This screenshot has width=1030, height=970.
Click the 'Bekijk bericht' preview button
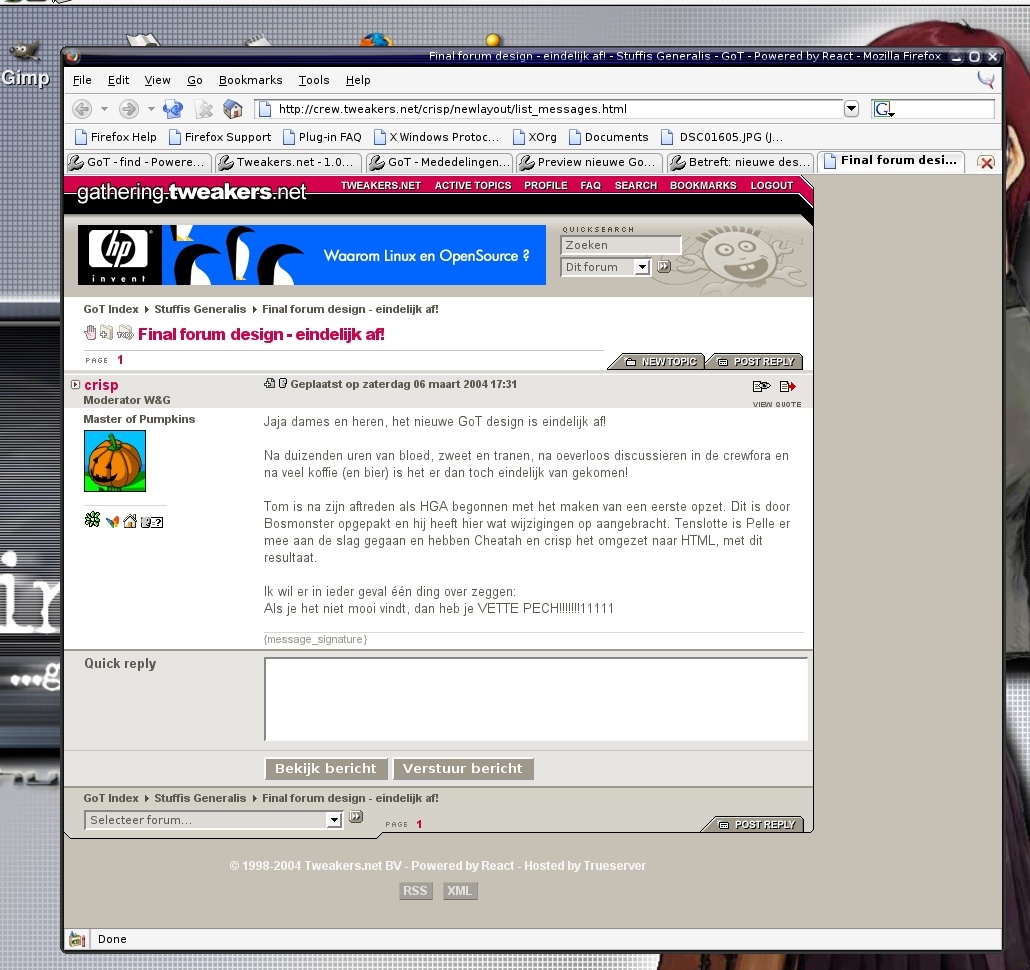tap(326, 768)
